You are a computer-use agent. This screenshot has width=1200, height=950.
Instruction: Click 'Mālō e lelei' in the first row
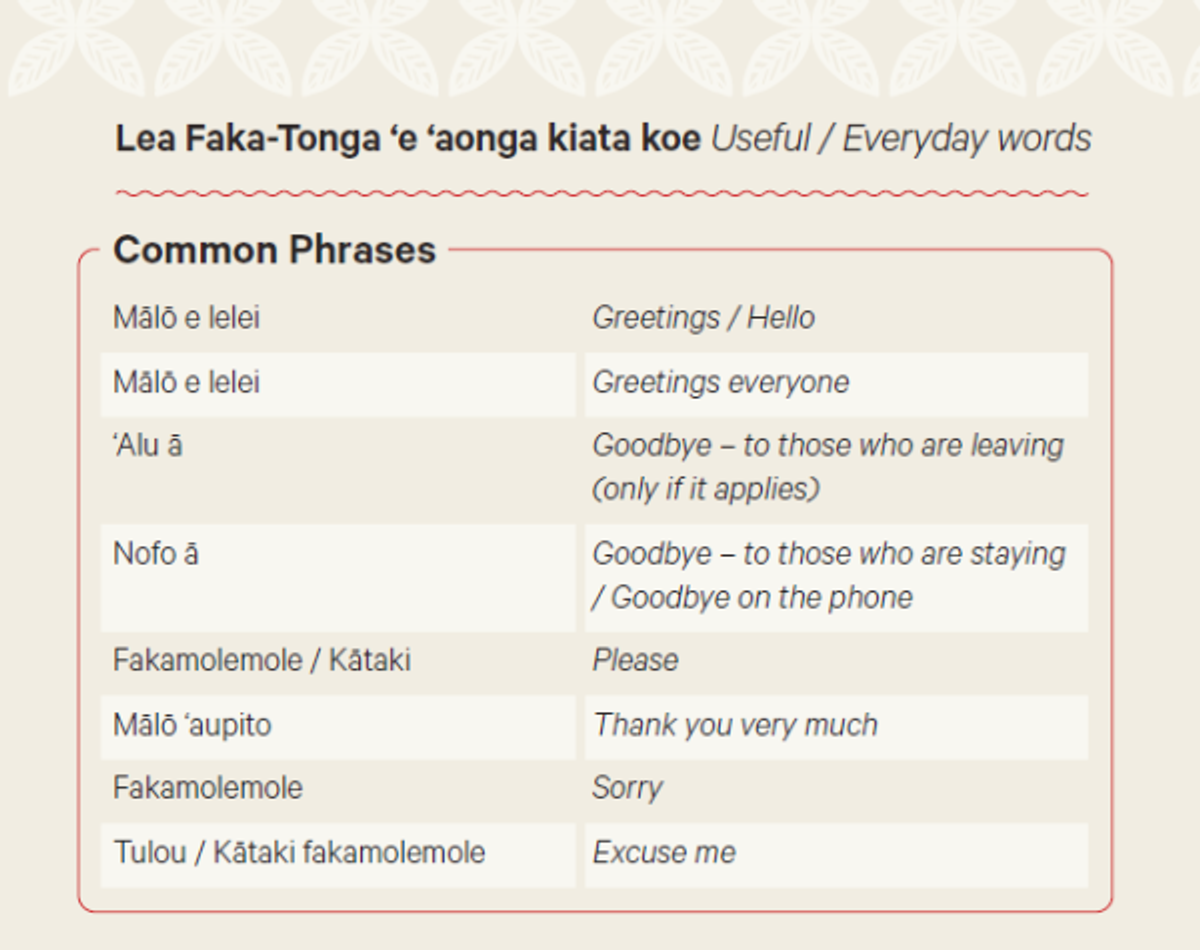pos(187,318)
